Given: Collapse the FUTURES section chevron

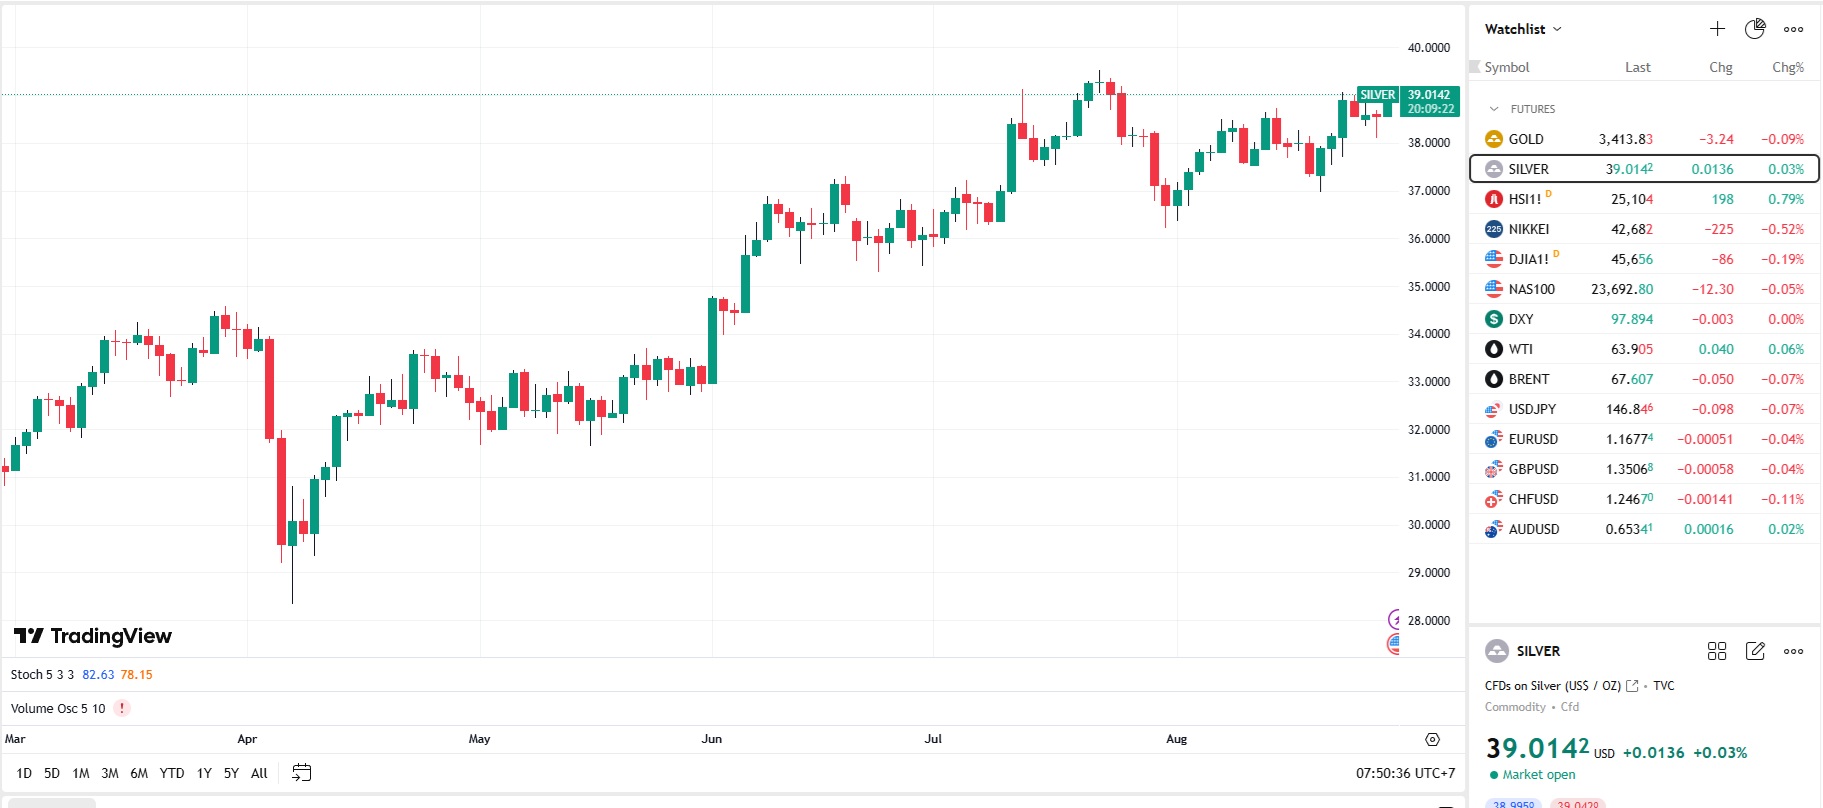Looking at the screenshot, I should pos(1494,109).
